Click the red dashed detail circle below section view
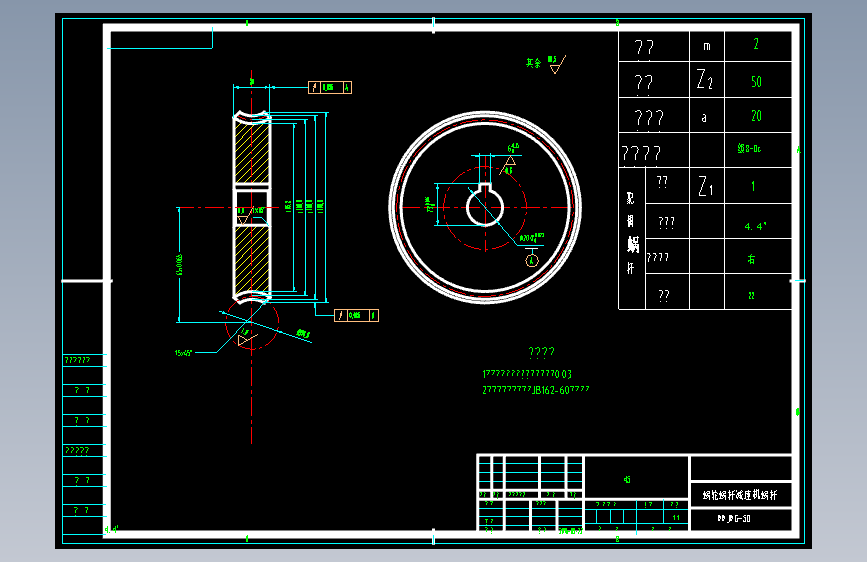 [252, 322]
